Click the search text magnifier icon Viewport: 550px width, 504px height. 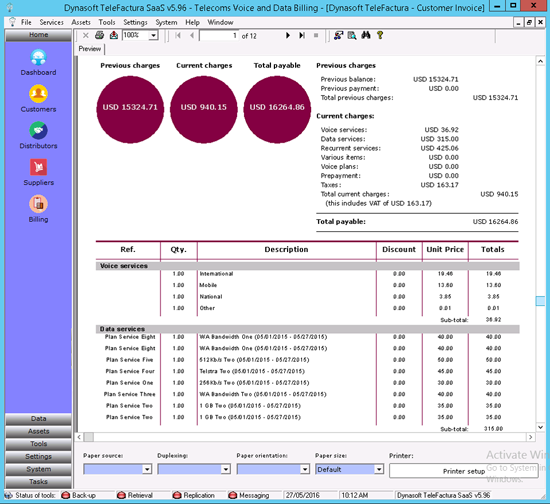352,35
